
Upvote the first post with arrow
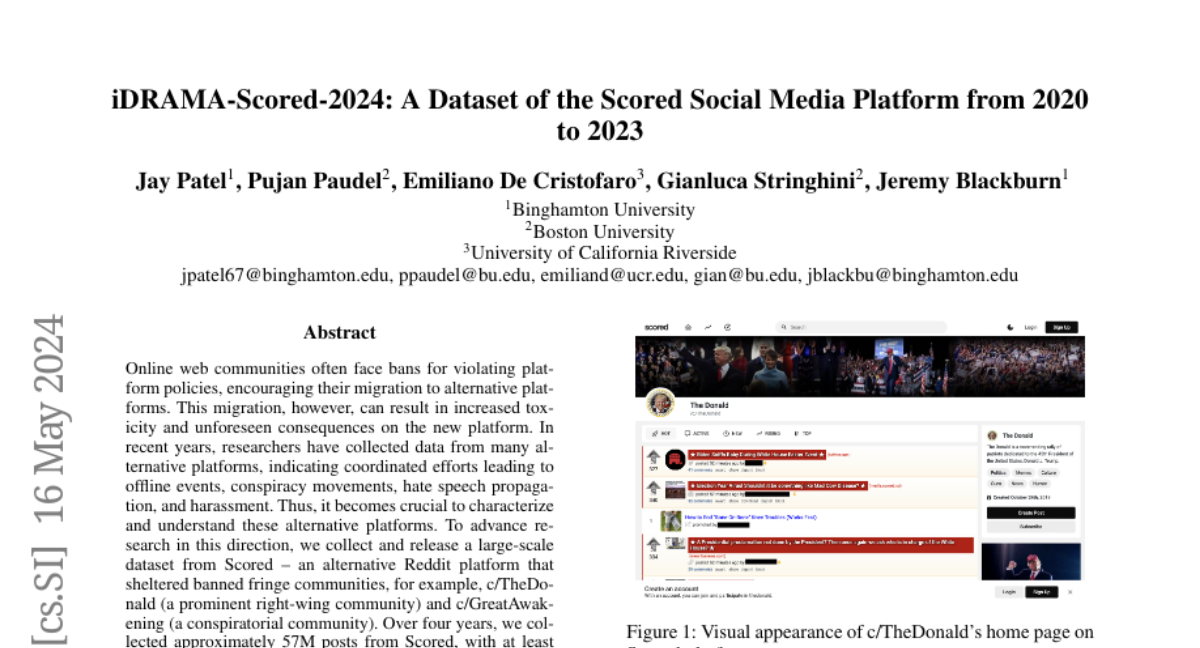point(651,455)
